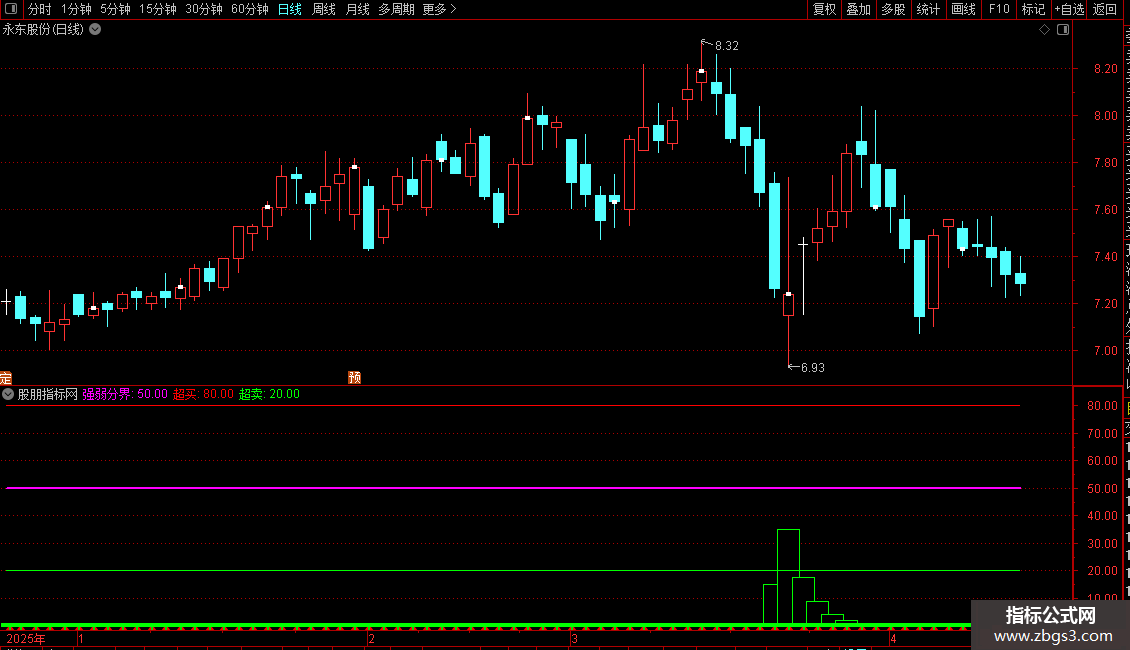Click the 超买: 80.00 indicator label
The width and height of the screenshot is (1130, 650).
tap(203, 394)
